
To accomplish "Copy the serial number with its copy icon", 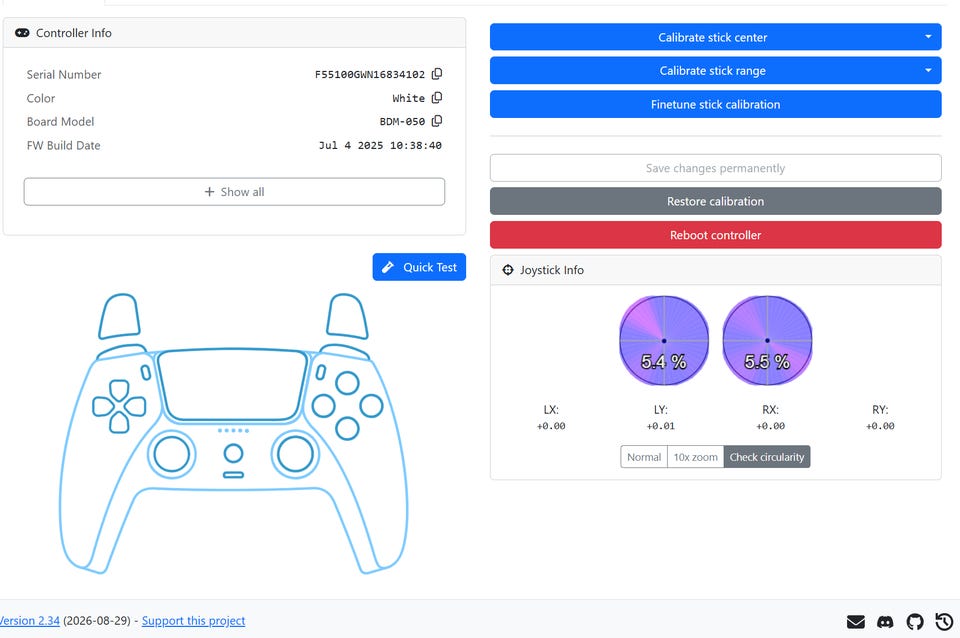I will pos(437,74).
